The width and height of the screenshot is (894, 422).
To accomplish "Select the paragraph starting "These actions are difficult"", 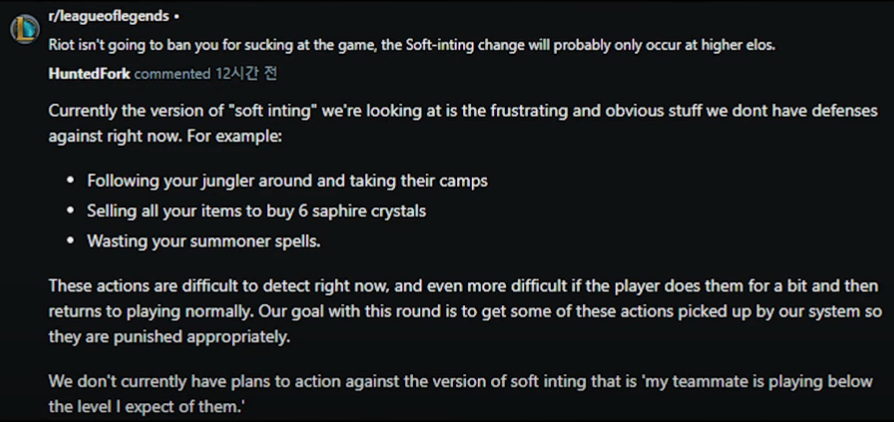I will click(465, 311).
